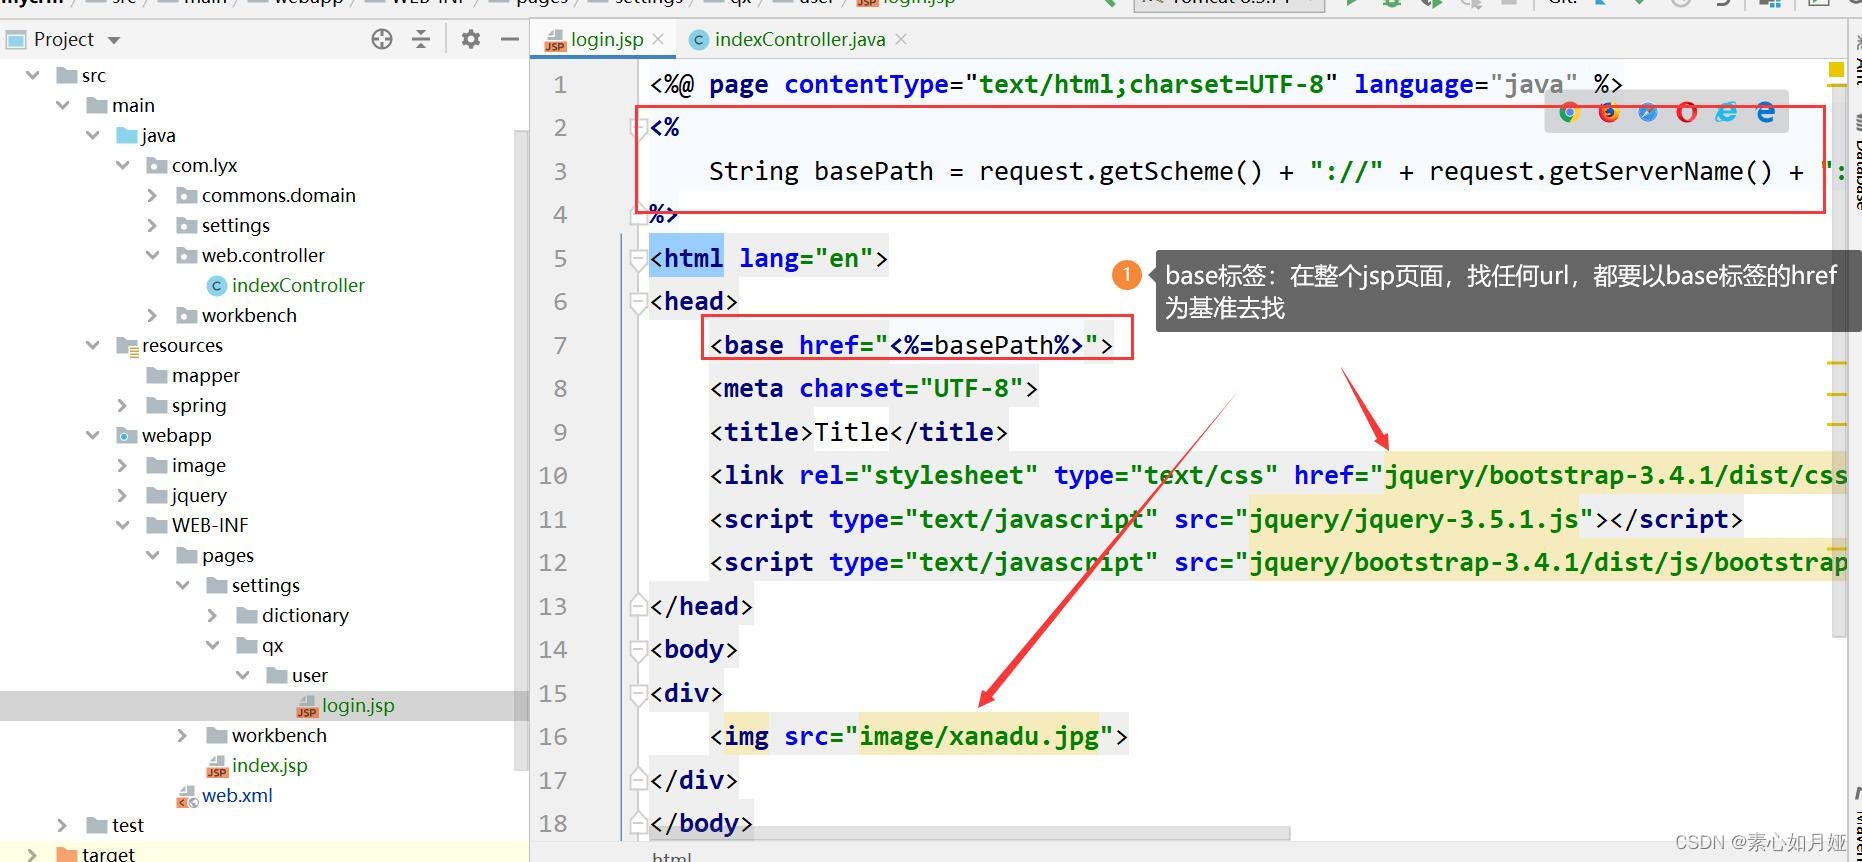Select the login.jsp editor tab

point(604,39)
